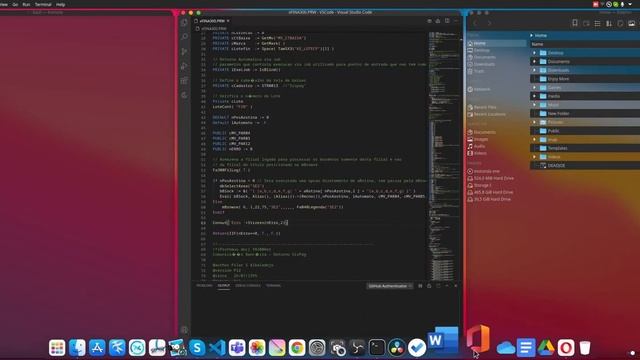Close the open PRW editor tab

[228, 21]
